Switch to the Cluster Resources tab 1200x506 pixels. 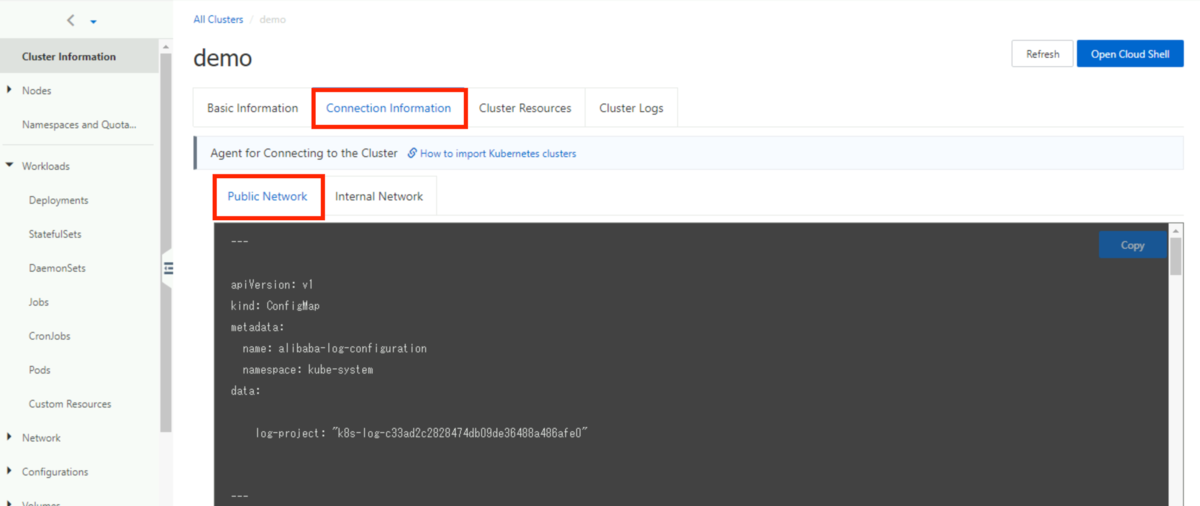click(525, 108)
